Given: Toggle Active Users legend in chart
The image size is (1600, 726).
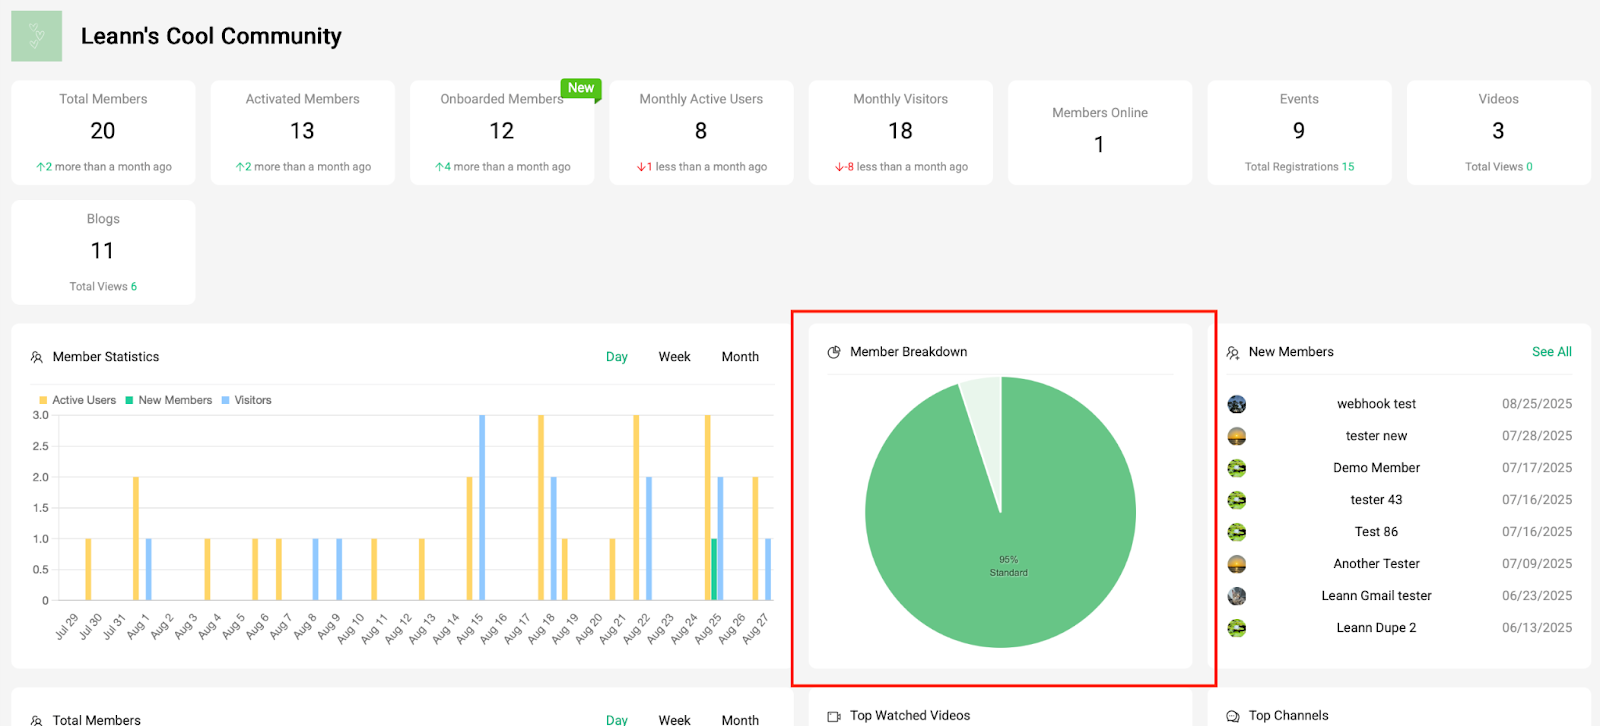Looking at the screenshot, I should (78, 400).
